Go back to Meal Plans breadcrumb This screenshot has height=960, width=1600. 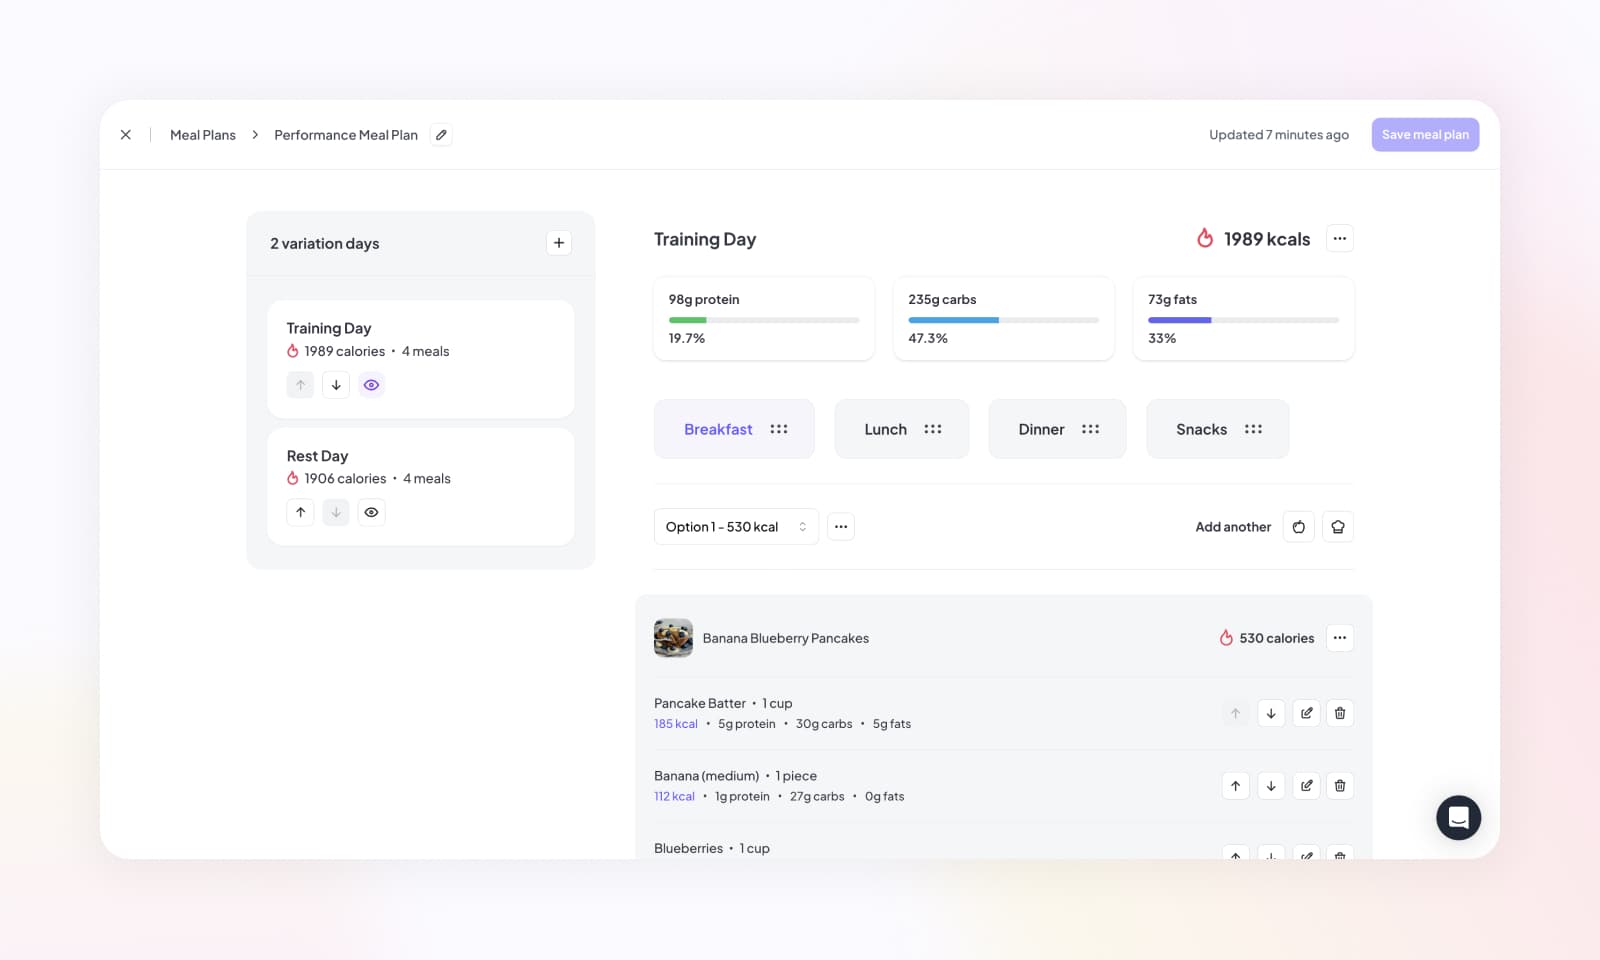[x=203, y=135]
